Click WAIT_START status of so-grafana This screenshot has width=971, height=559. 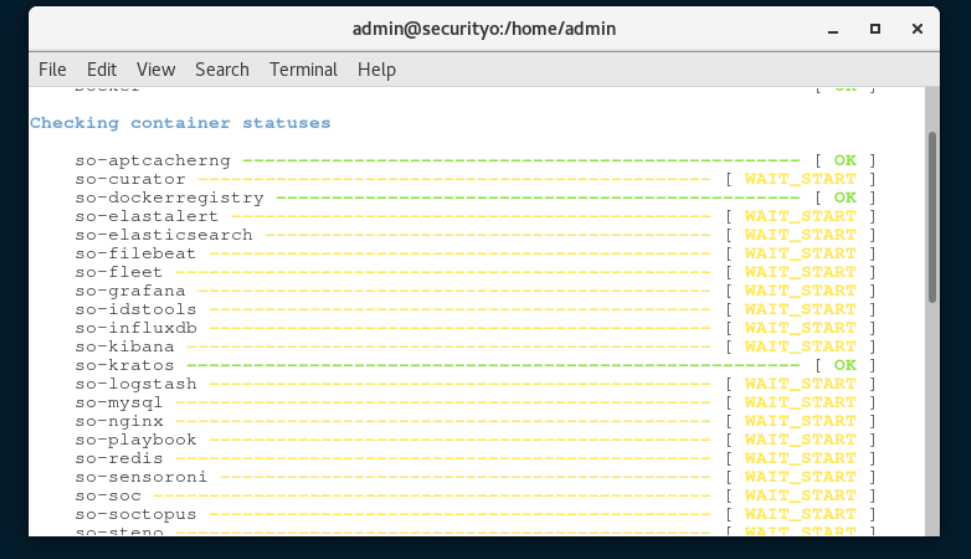[800, 290]
